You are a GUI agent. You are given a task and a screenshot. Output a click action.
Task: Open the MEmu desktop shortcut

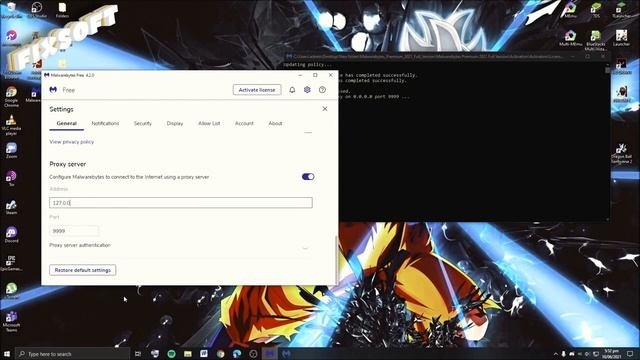pyautogui.click(x=571, y=10)
